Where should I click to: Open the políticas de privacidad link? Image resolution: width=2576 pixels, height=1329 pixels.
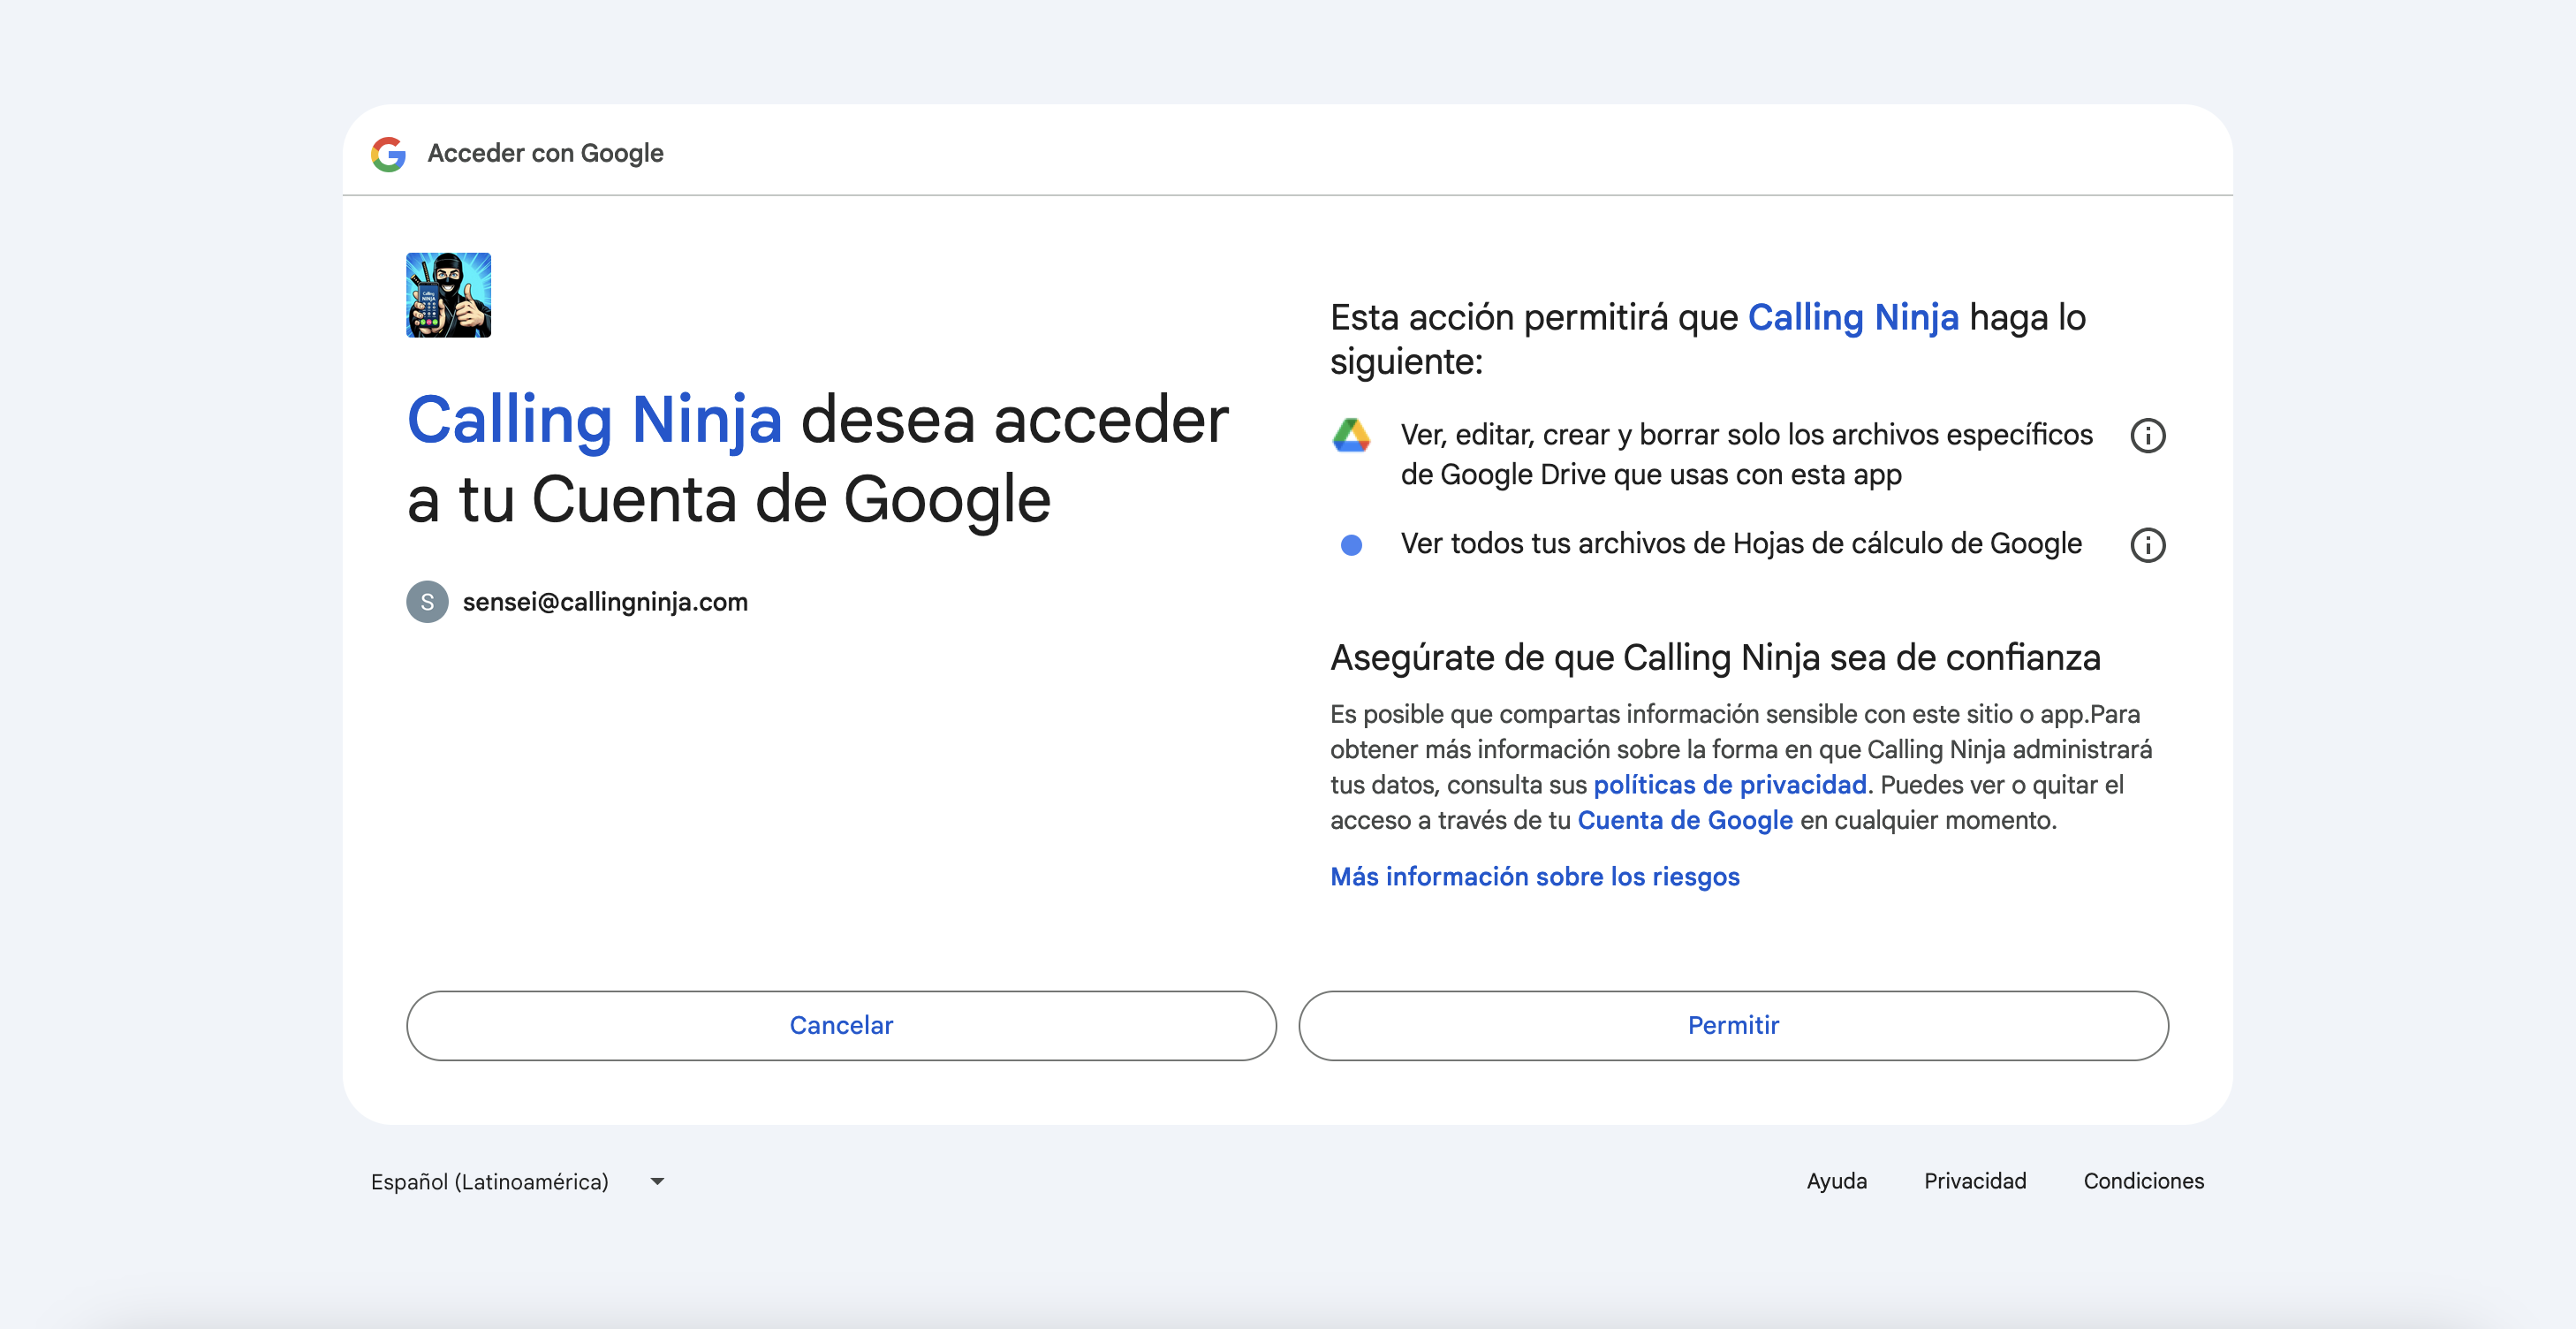tap(1729, 785)
